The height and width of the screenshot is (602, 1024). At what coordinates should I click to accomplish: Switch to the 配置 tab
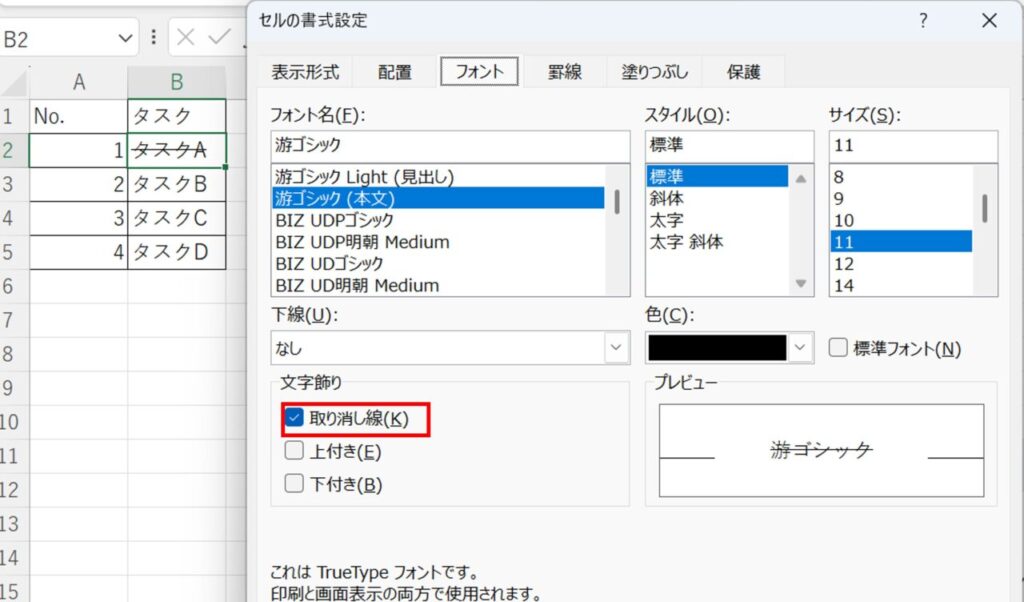(394, 72)
